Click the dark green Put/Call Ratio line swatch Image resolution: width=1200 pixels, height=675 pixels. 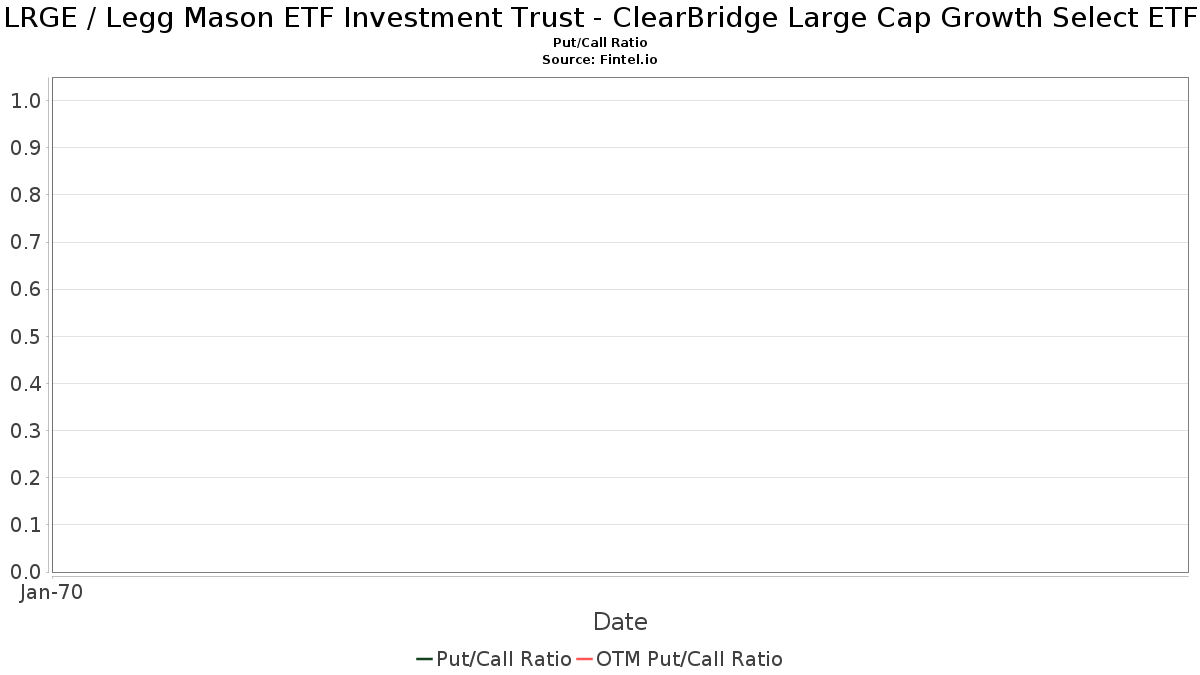point(425,659)
